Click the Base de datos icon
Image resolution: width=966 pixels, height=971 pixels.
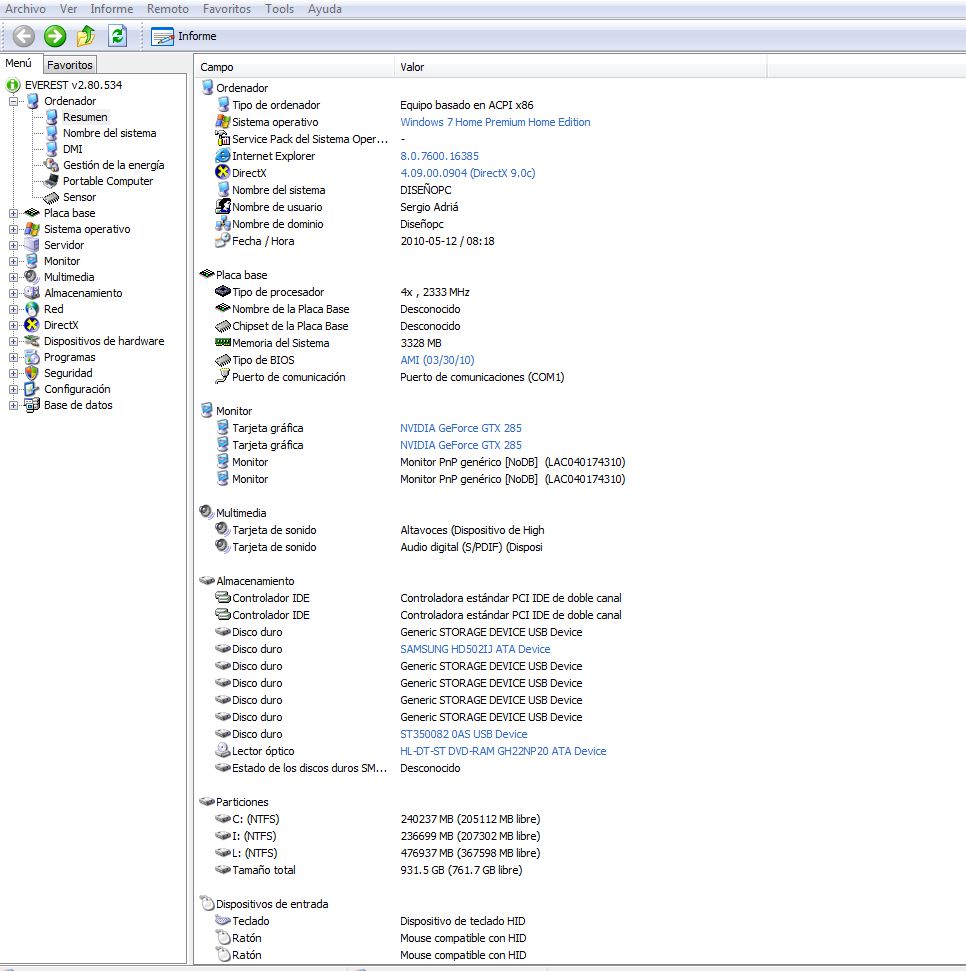(x=32, y=406)
